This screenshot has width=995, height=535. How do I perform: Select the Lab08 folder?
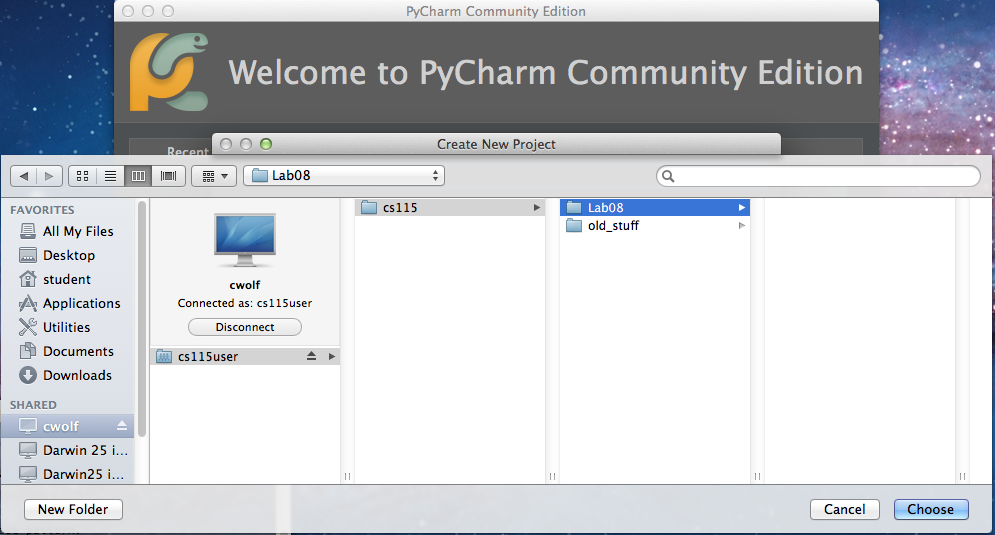[x=605, y=208]
